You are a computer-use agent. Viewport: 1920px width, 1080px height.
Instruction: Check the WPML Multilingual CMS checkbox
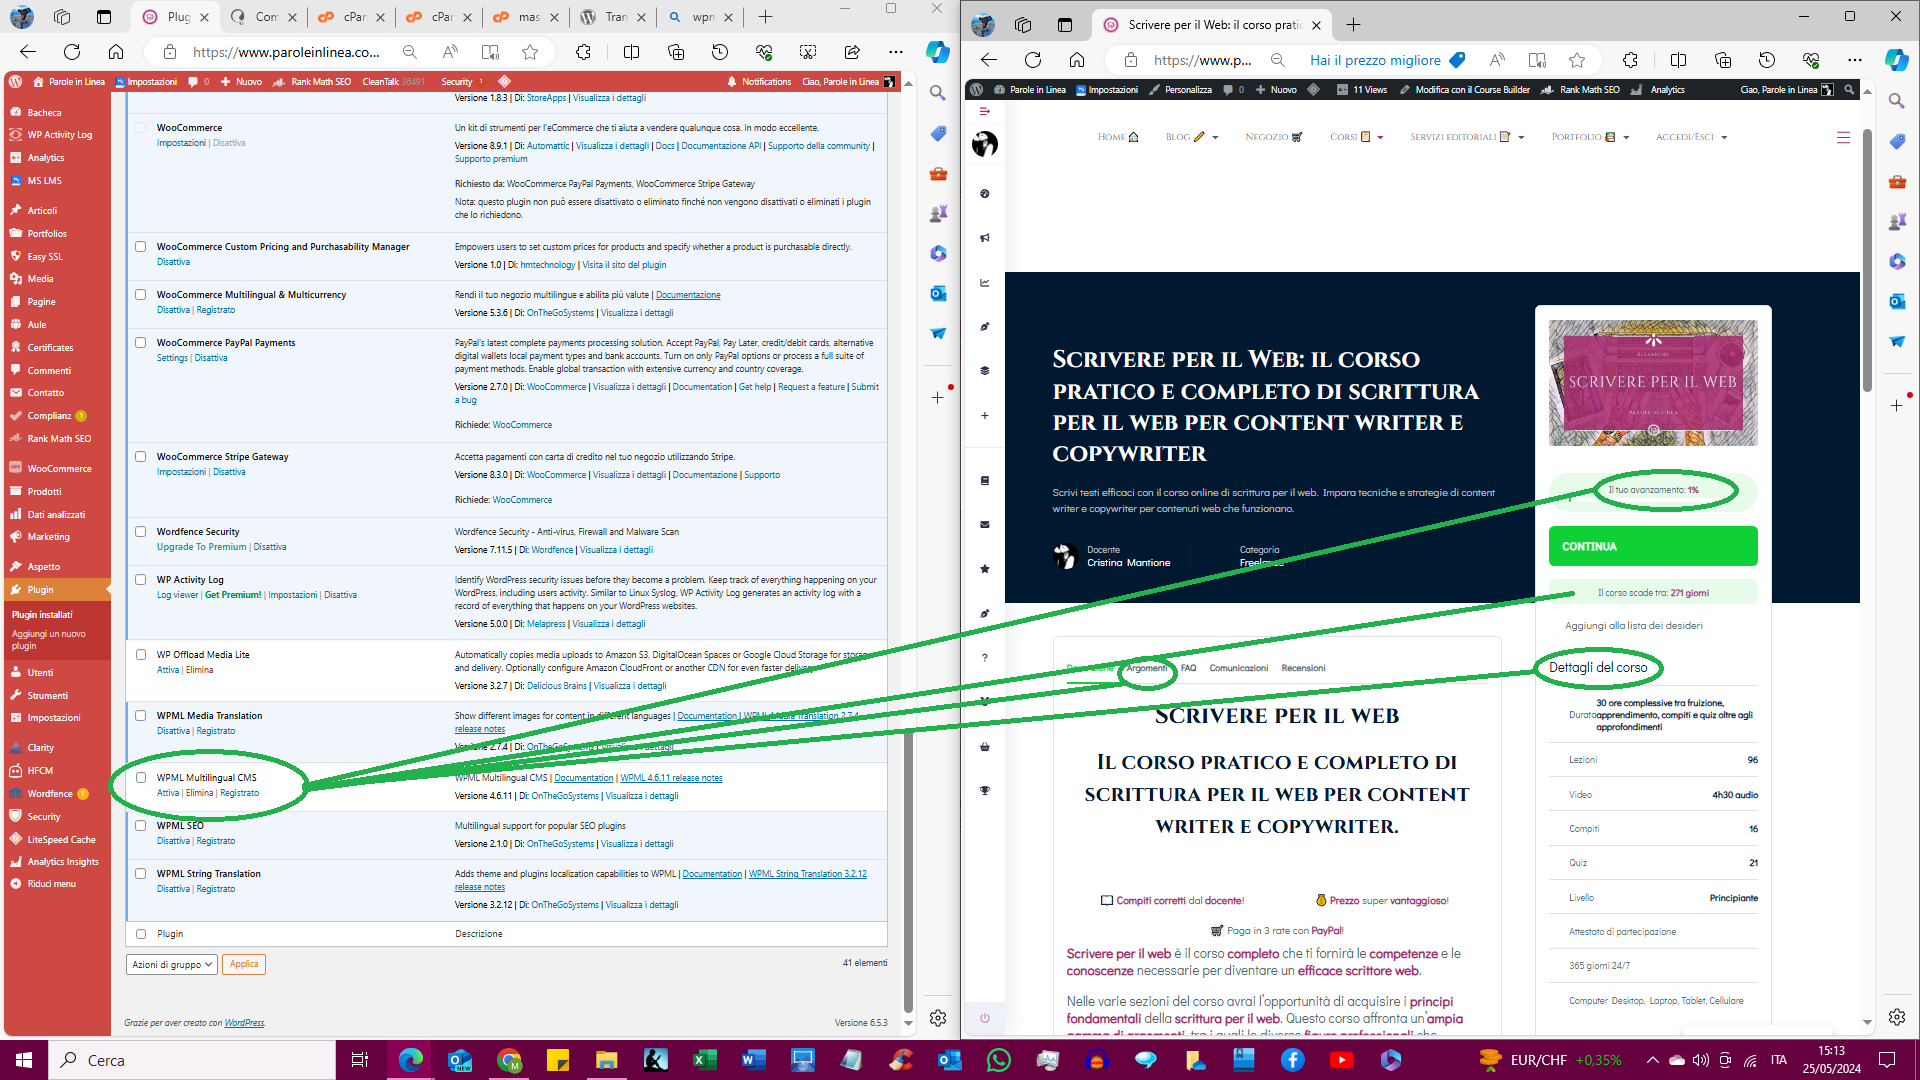[x=141, y=778]
